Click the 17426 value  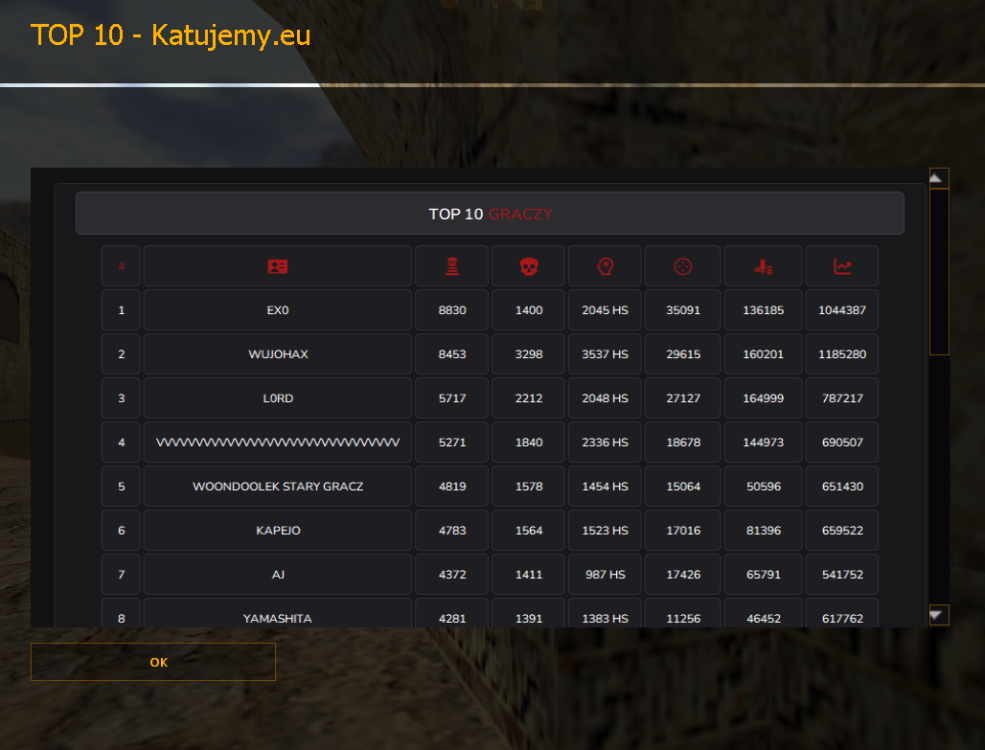[683, 574]
